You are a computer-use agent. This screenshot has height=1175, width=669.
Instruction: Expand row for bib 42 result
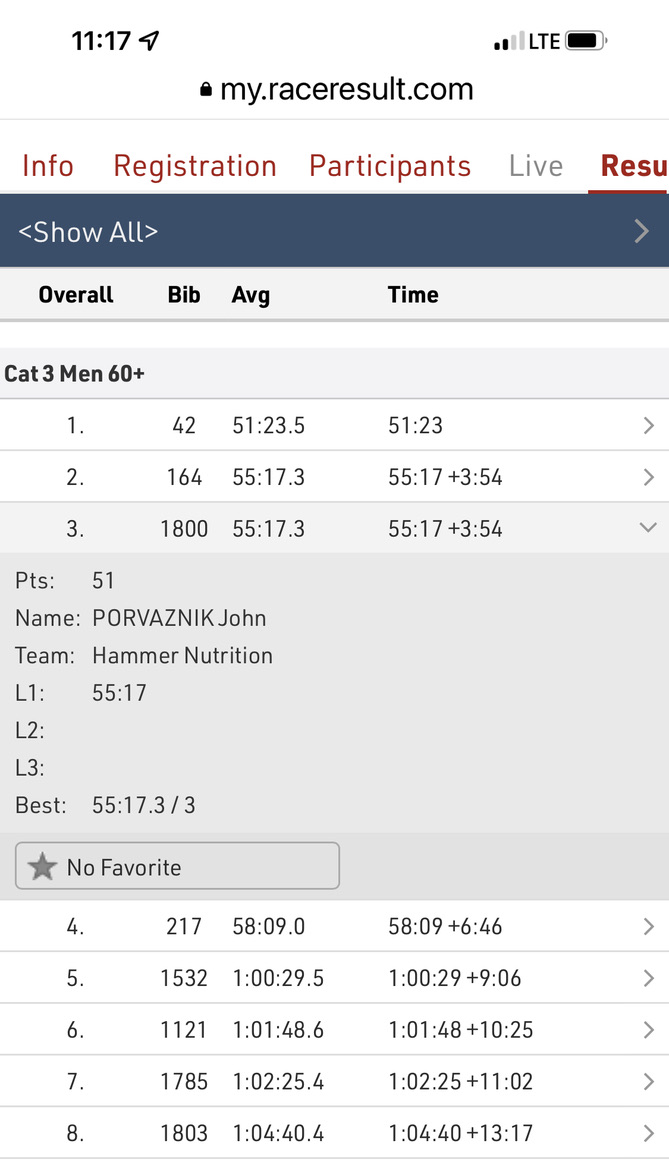pyautogui.click(x=648, y=426)
